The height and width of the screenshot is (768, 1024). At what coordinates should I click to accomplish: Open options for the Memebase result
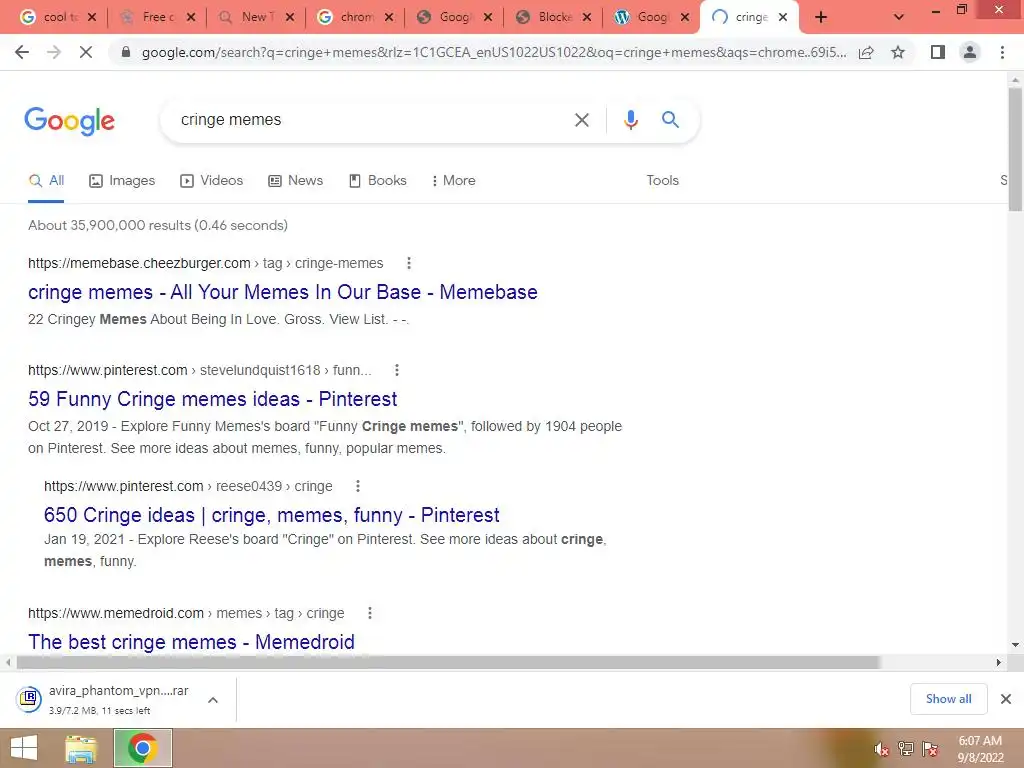409,263
